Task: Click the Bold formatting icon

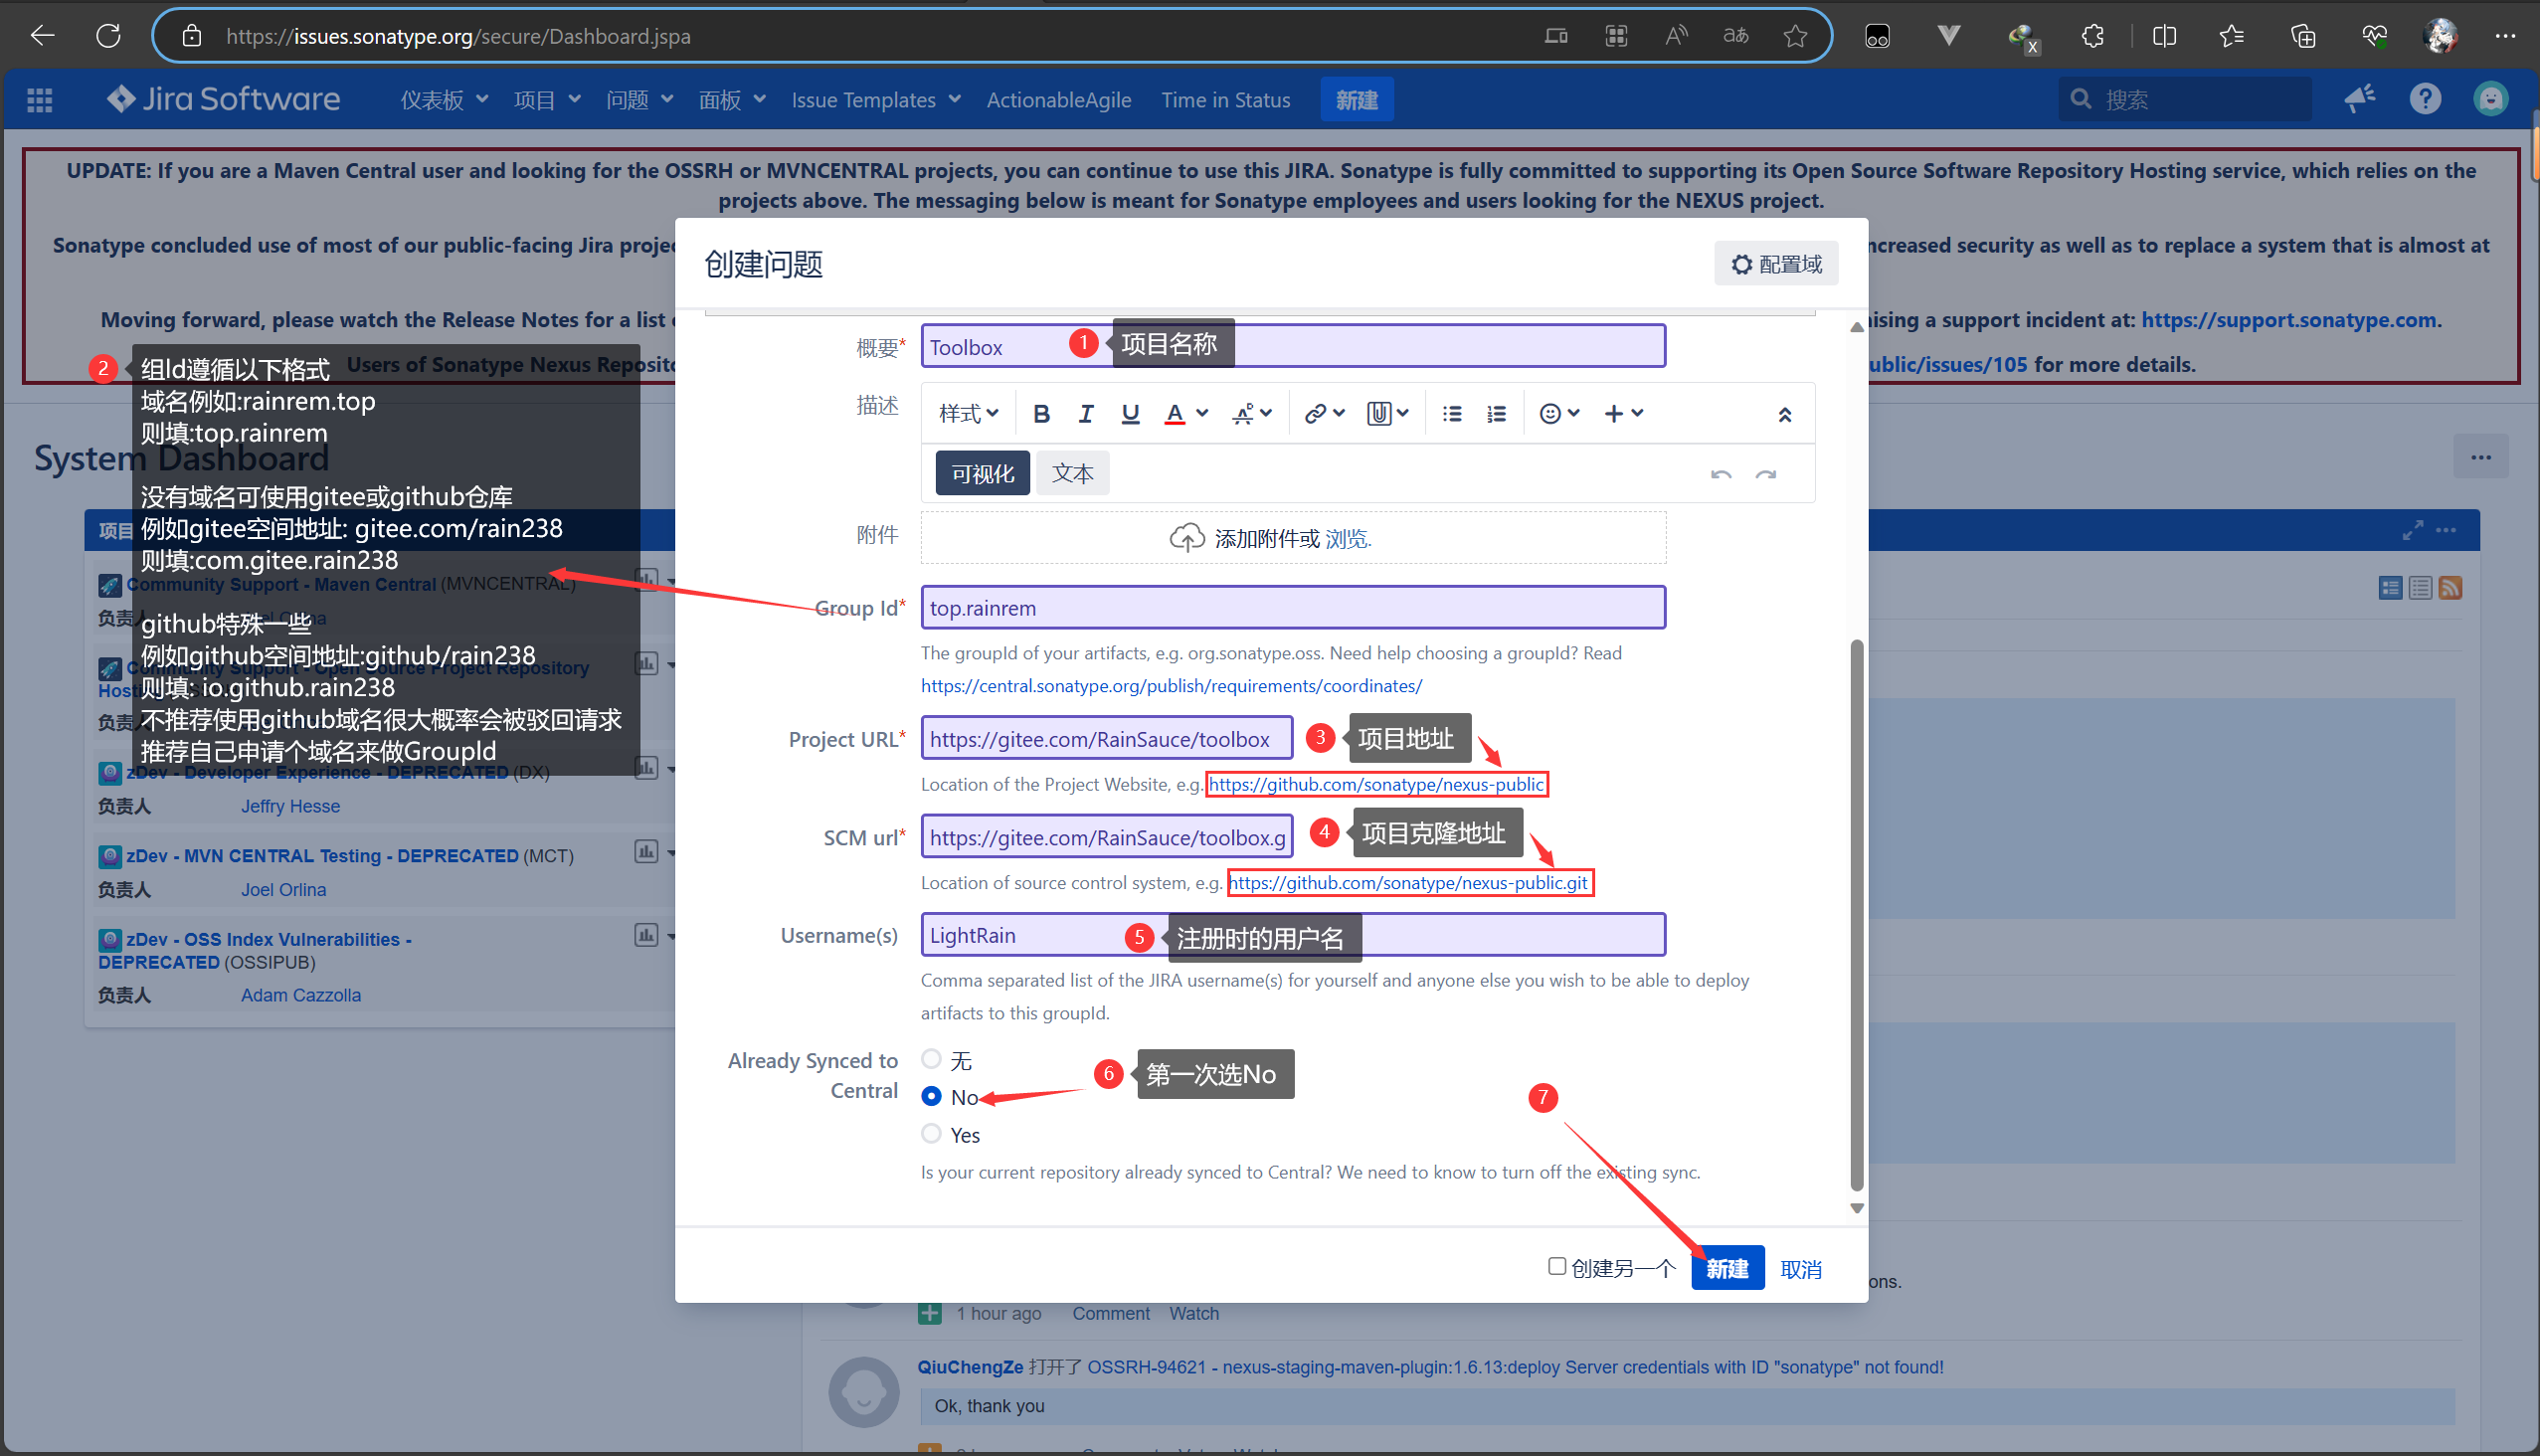Action: [x=1041, y=413]
